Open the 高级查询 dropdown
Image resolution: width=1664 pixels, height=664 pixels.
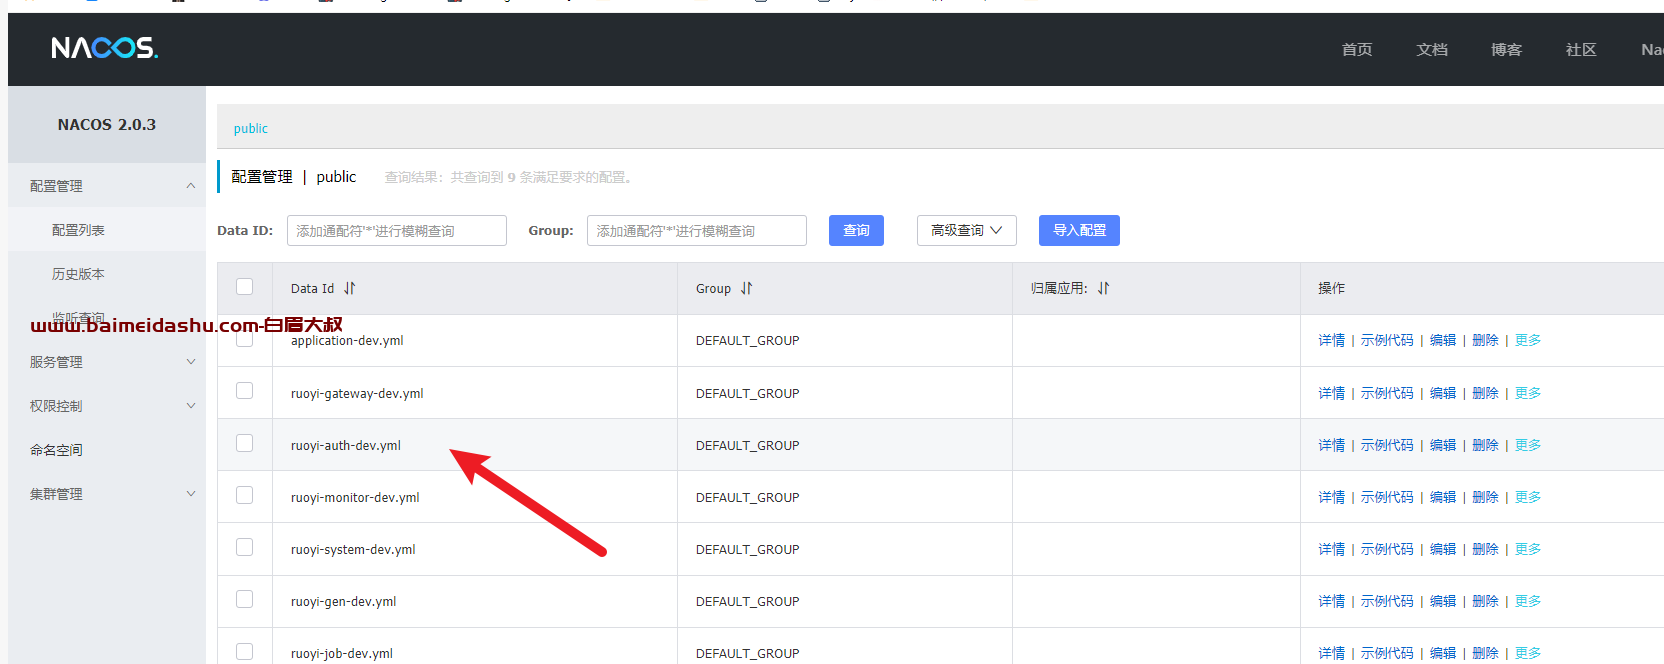click(x=966, y=230)
